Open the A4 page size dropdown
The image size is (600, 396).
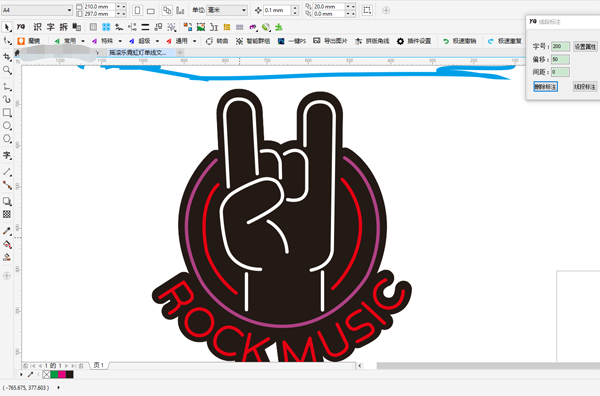point(69,10)
